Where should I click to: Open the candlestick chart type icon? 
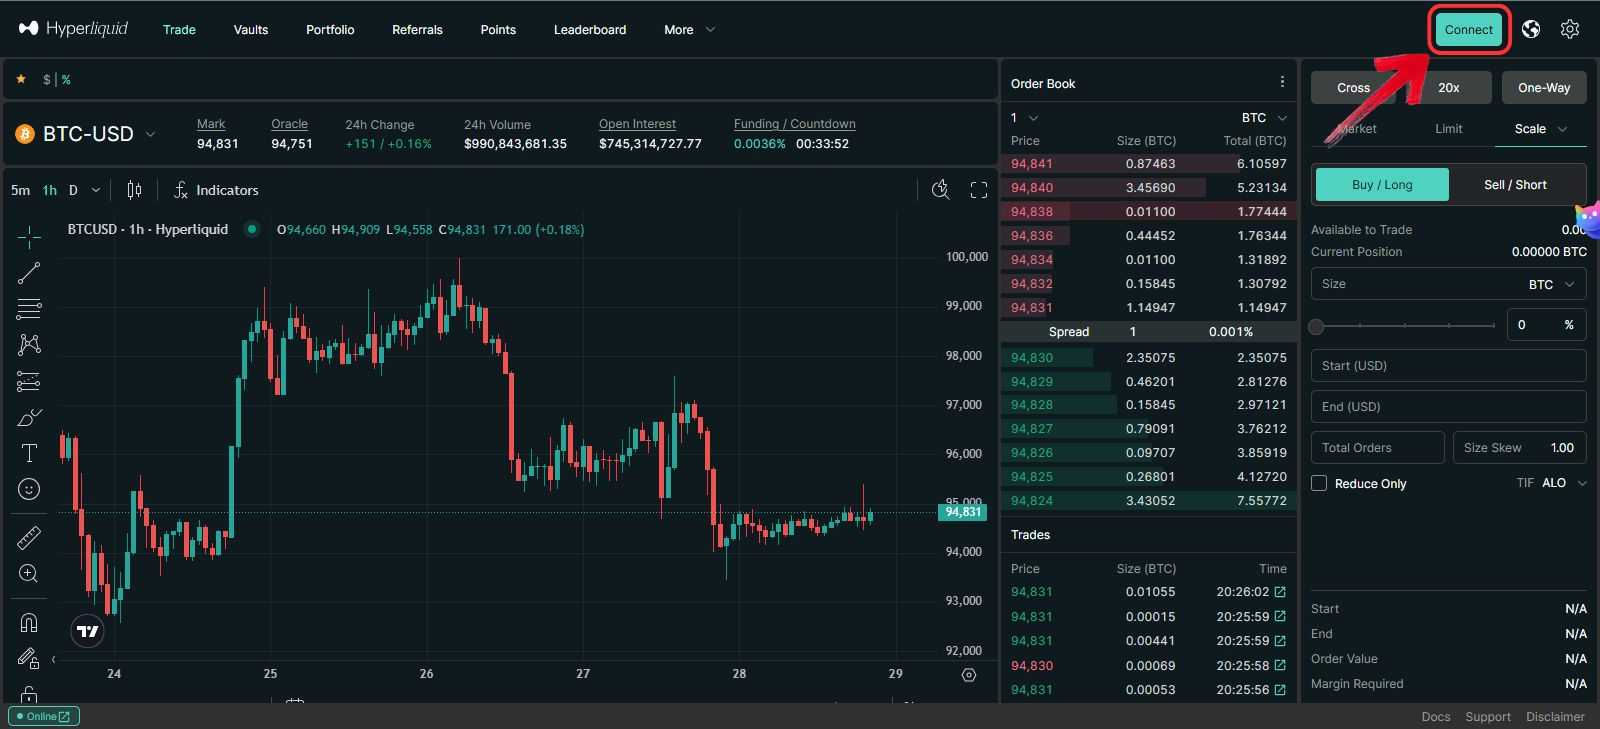134,190
